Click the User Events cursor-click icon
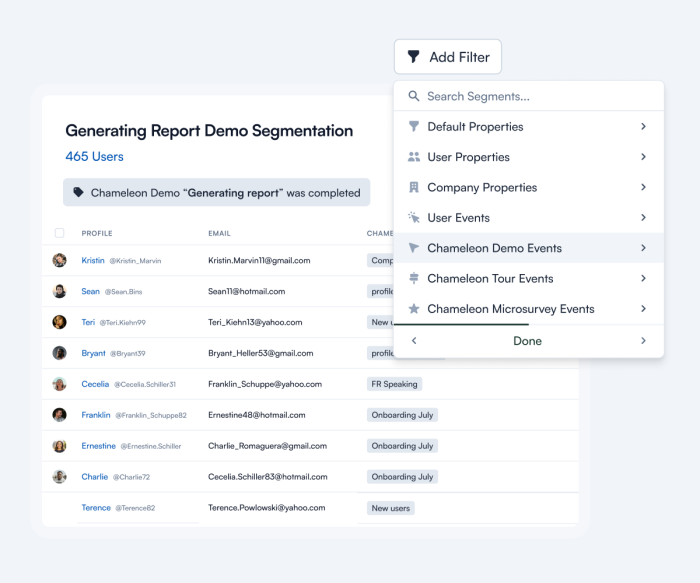The width and height of the screenshot is (700, 583). [x=414, y=217]
